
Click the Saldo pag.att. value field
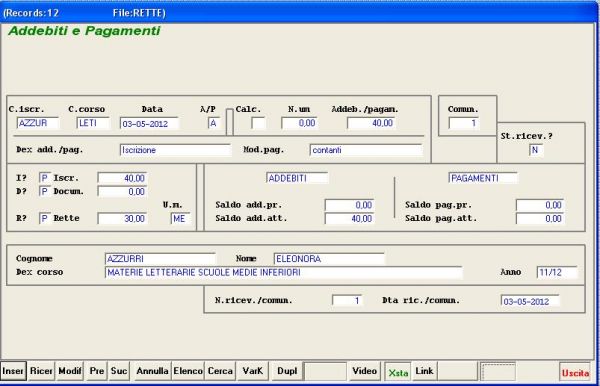point(540,218)
